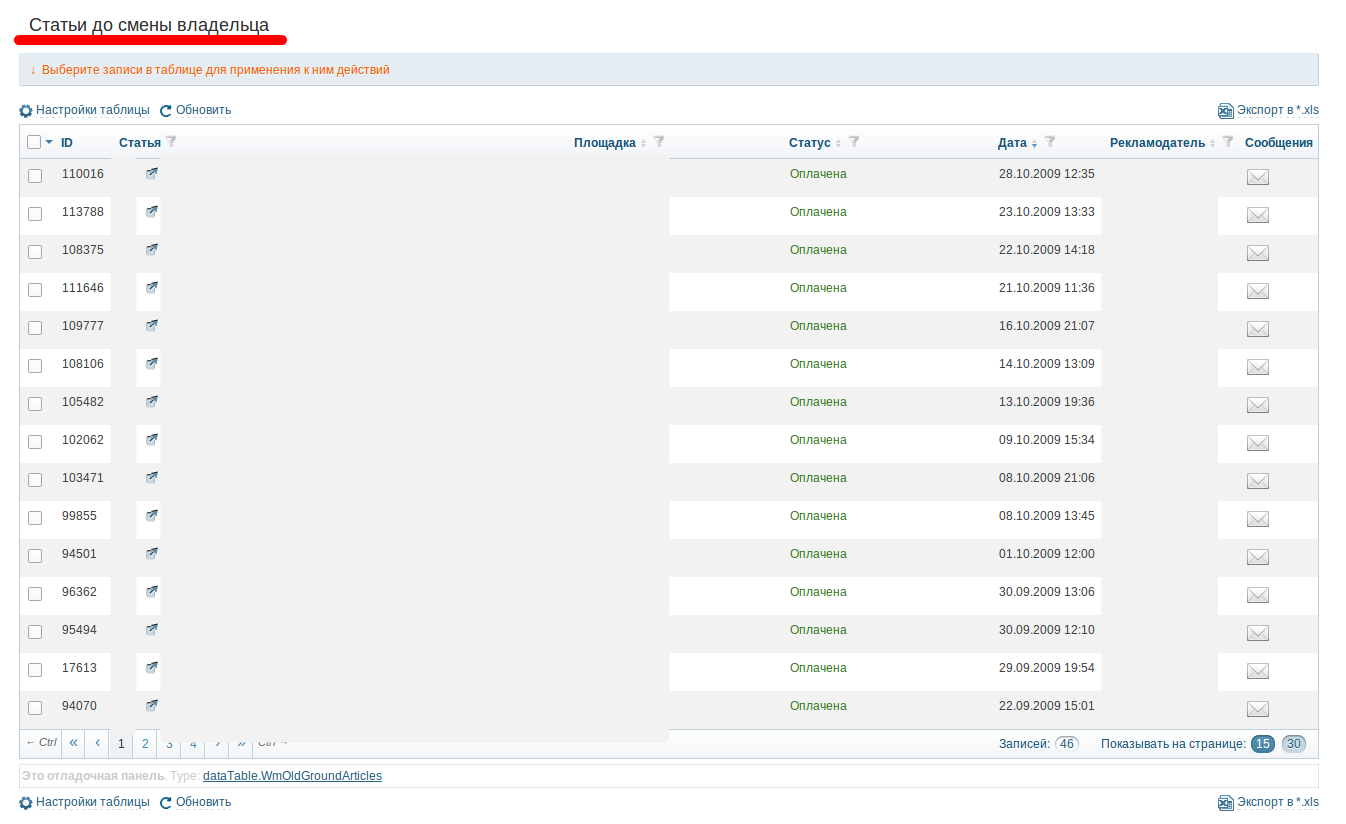Check the box for article 99855
This screenshot has height=824, width=1346.
click(35, 518)
